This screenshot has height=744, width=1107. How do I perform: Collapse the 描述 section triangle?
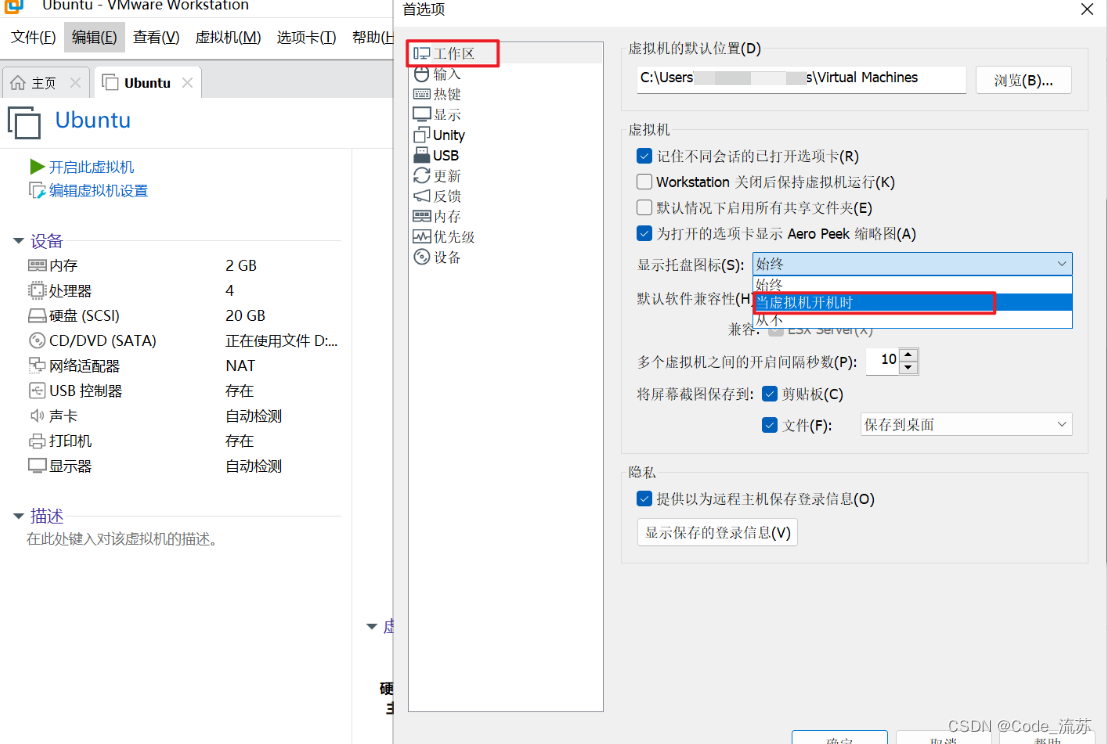tap(18, 517)
